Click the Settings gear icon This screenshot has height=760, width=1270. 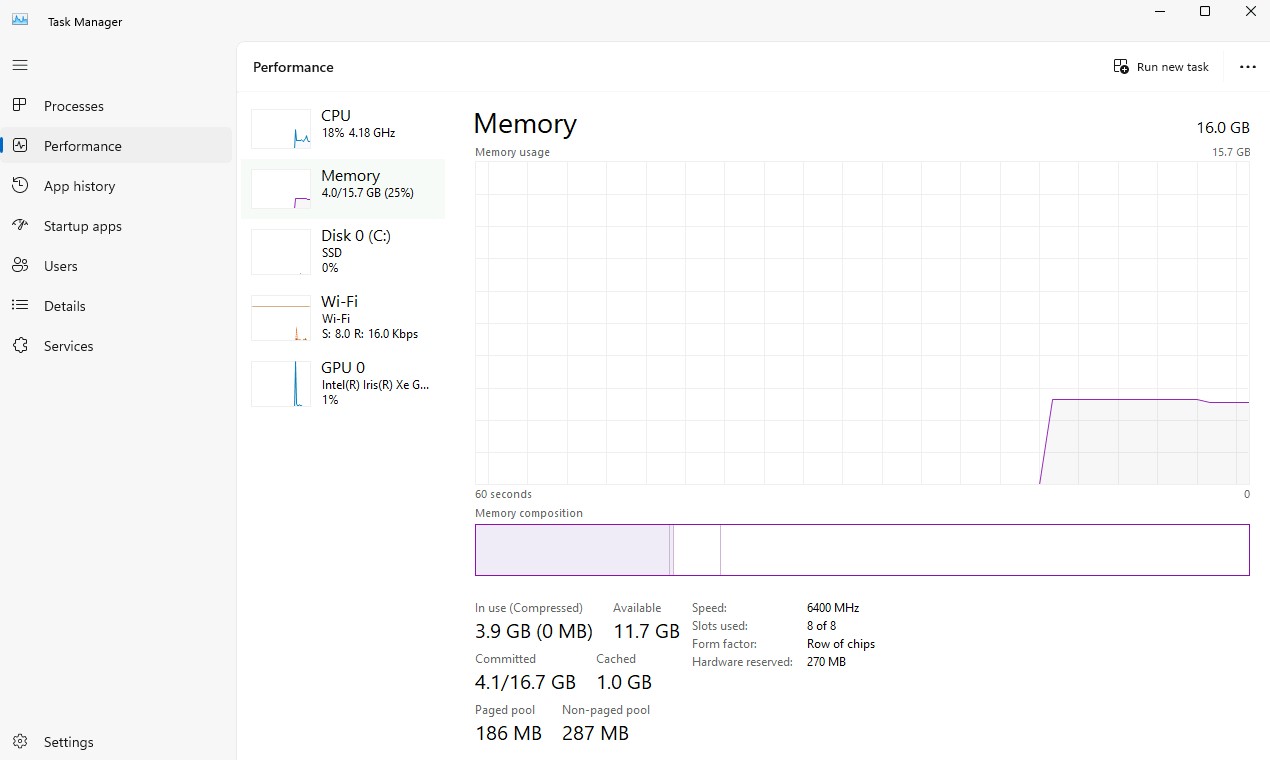[x=20, y=742]
